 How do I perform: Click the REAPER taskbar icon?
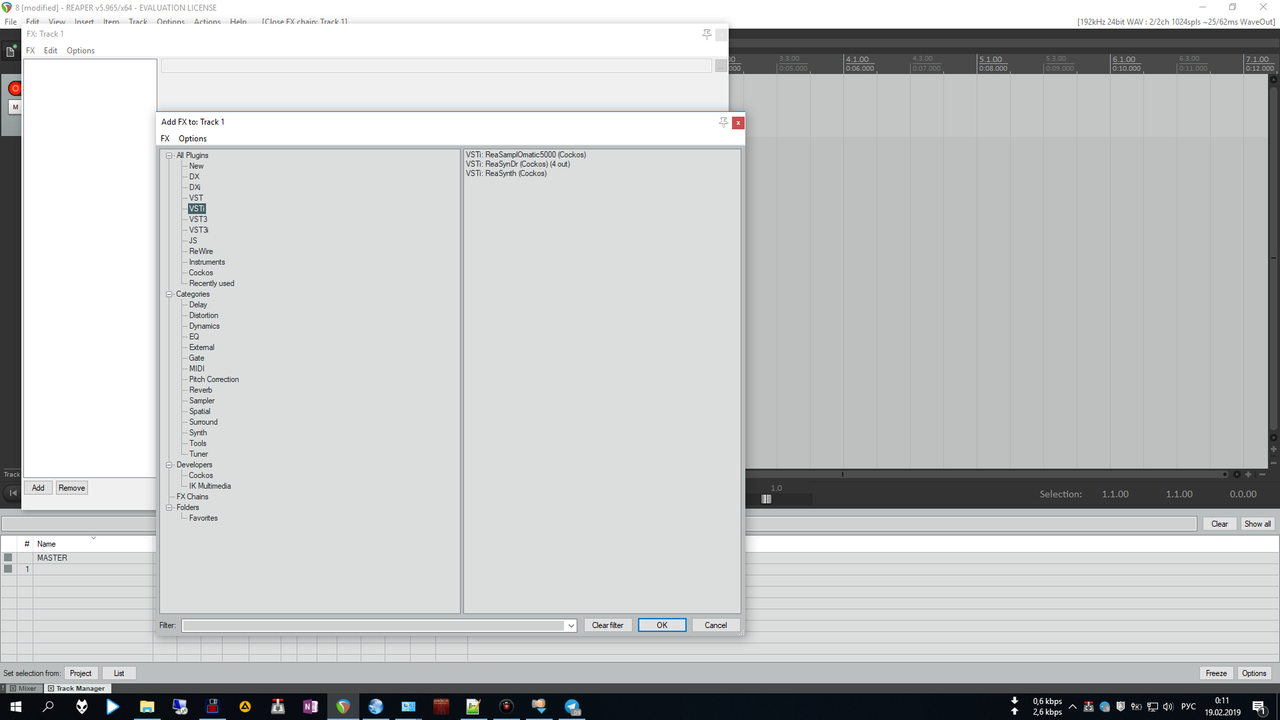coord(343,706)
